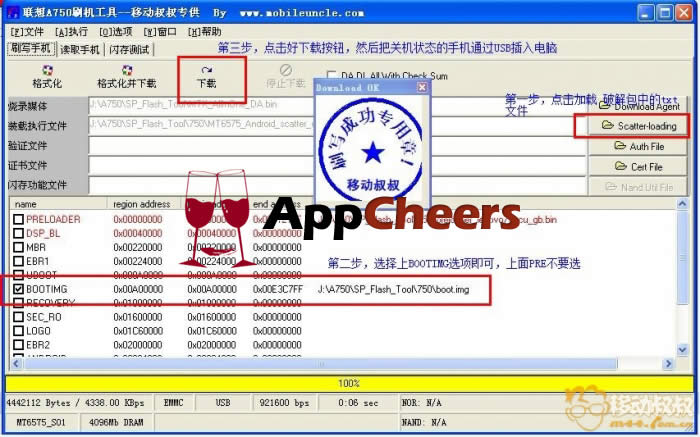Switch to the 读取手机 tab
Image resolution: width=700 pixels, height=437 pixels.
click(x=80, y=49)
